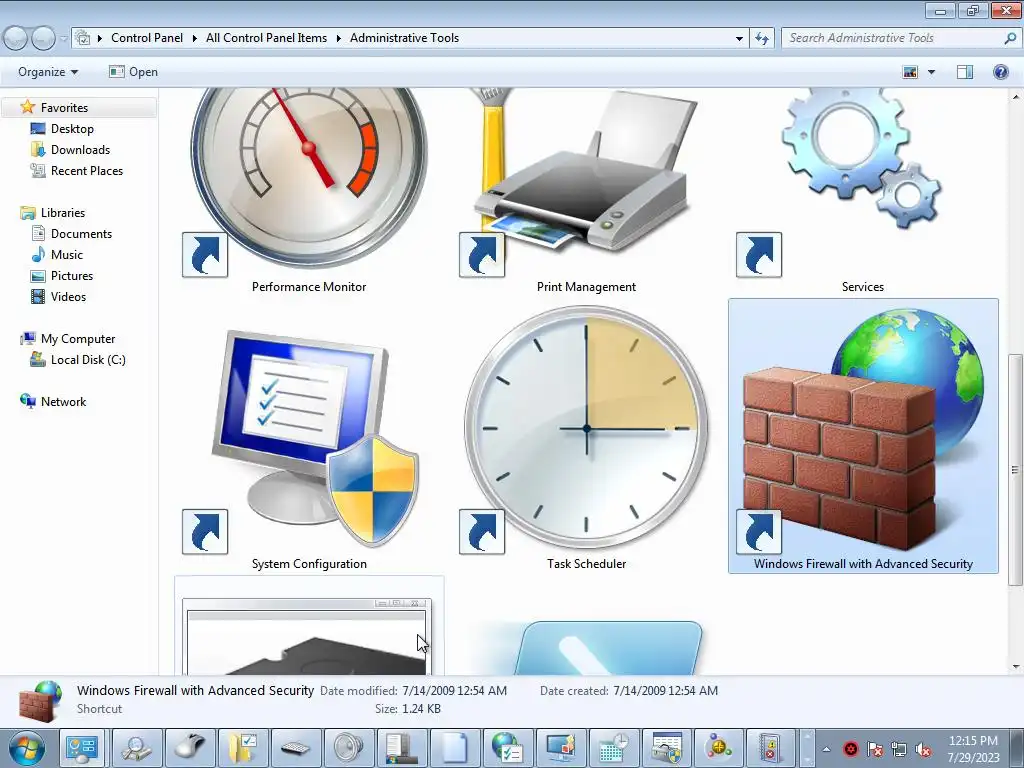1024x768 pixels.
Task: Click the Action Center flag tray icon
Action: [874, 749]
